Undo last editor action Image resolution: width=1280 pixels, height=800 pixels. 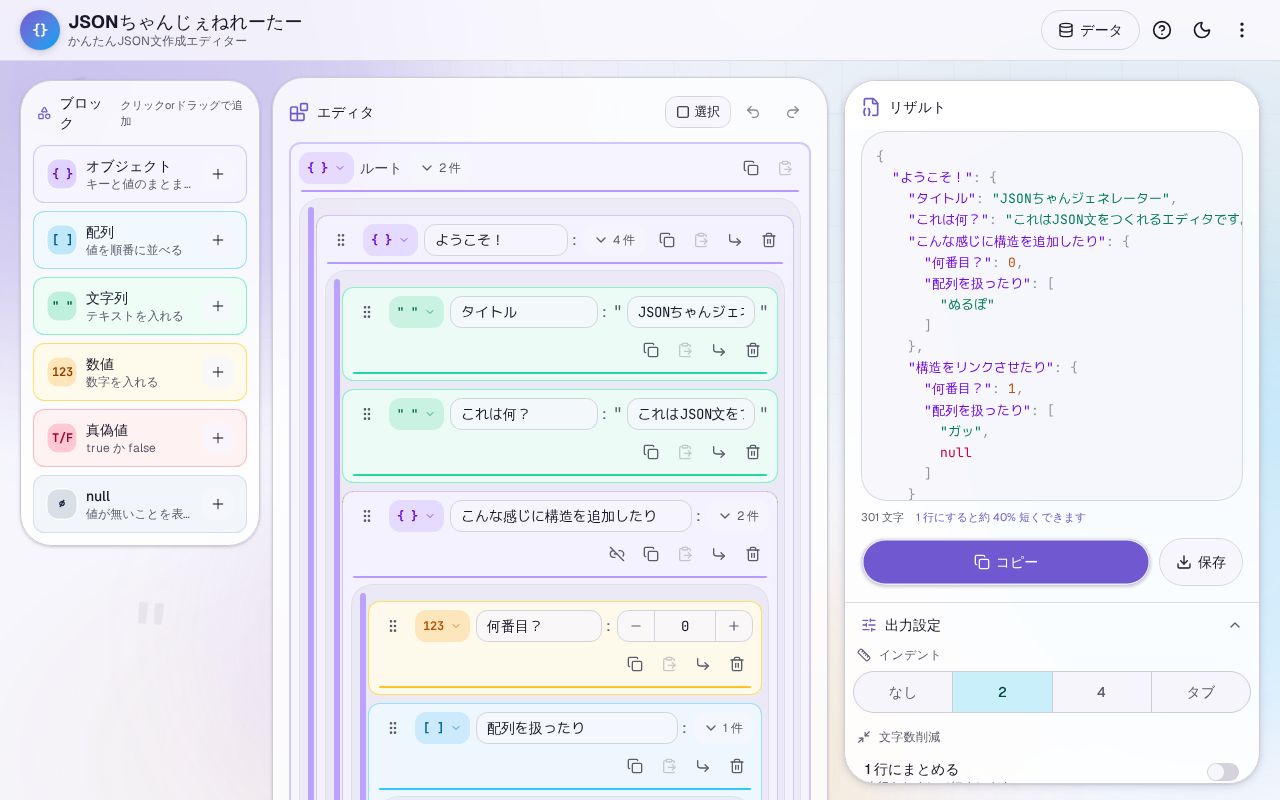(753, 112)
